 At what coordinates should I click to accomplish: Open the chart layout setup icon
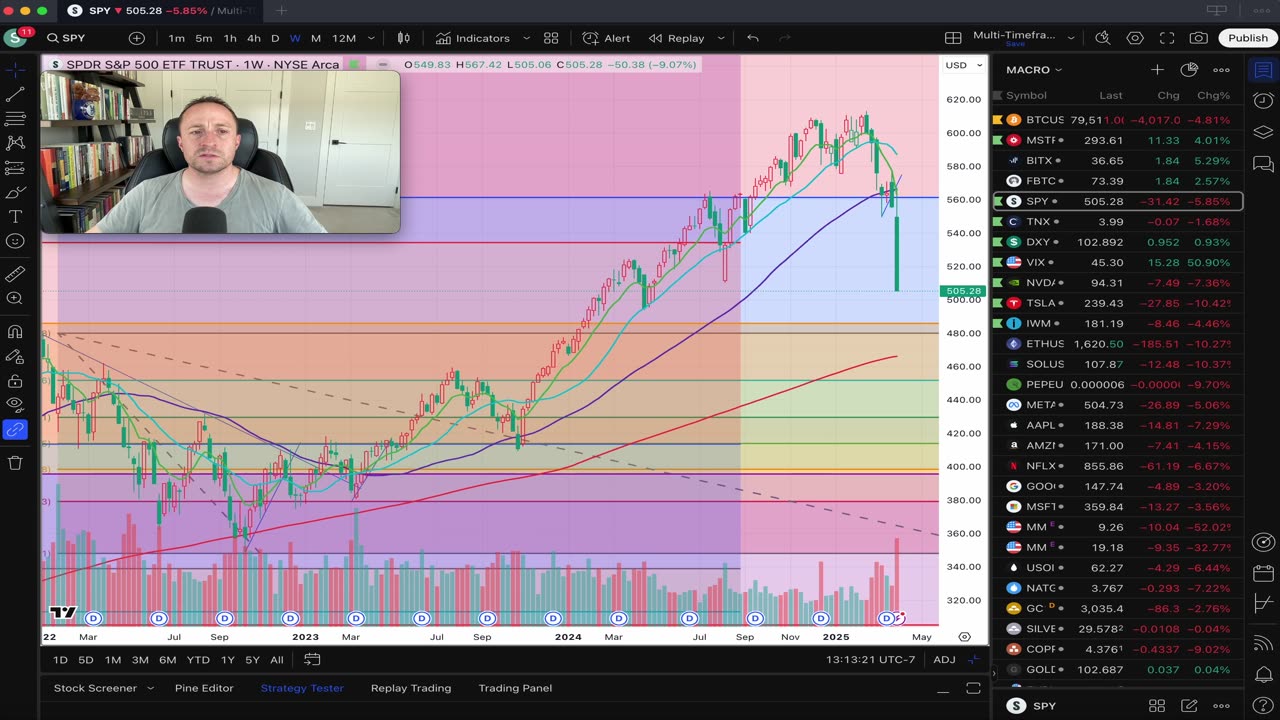point(953,38)
